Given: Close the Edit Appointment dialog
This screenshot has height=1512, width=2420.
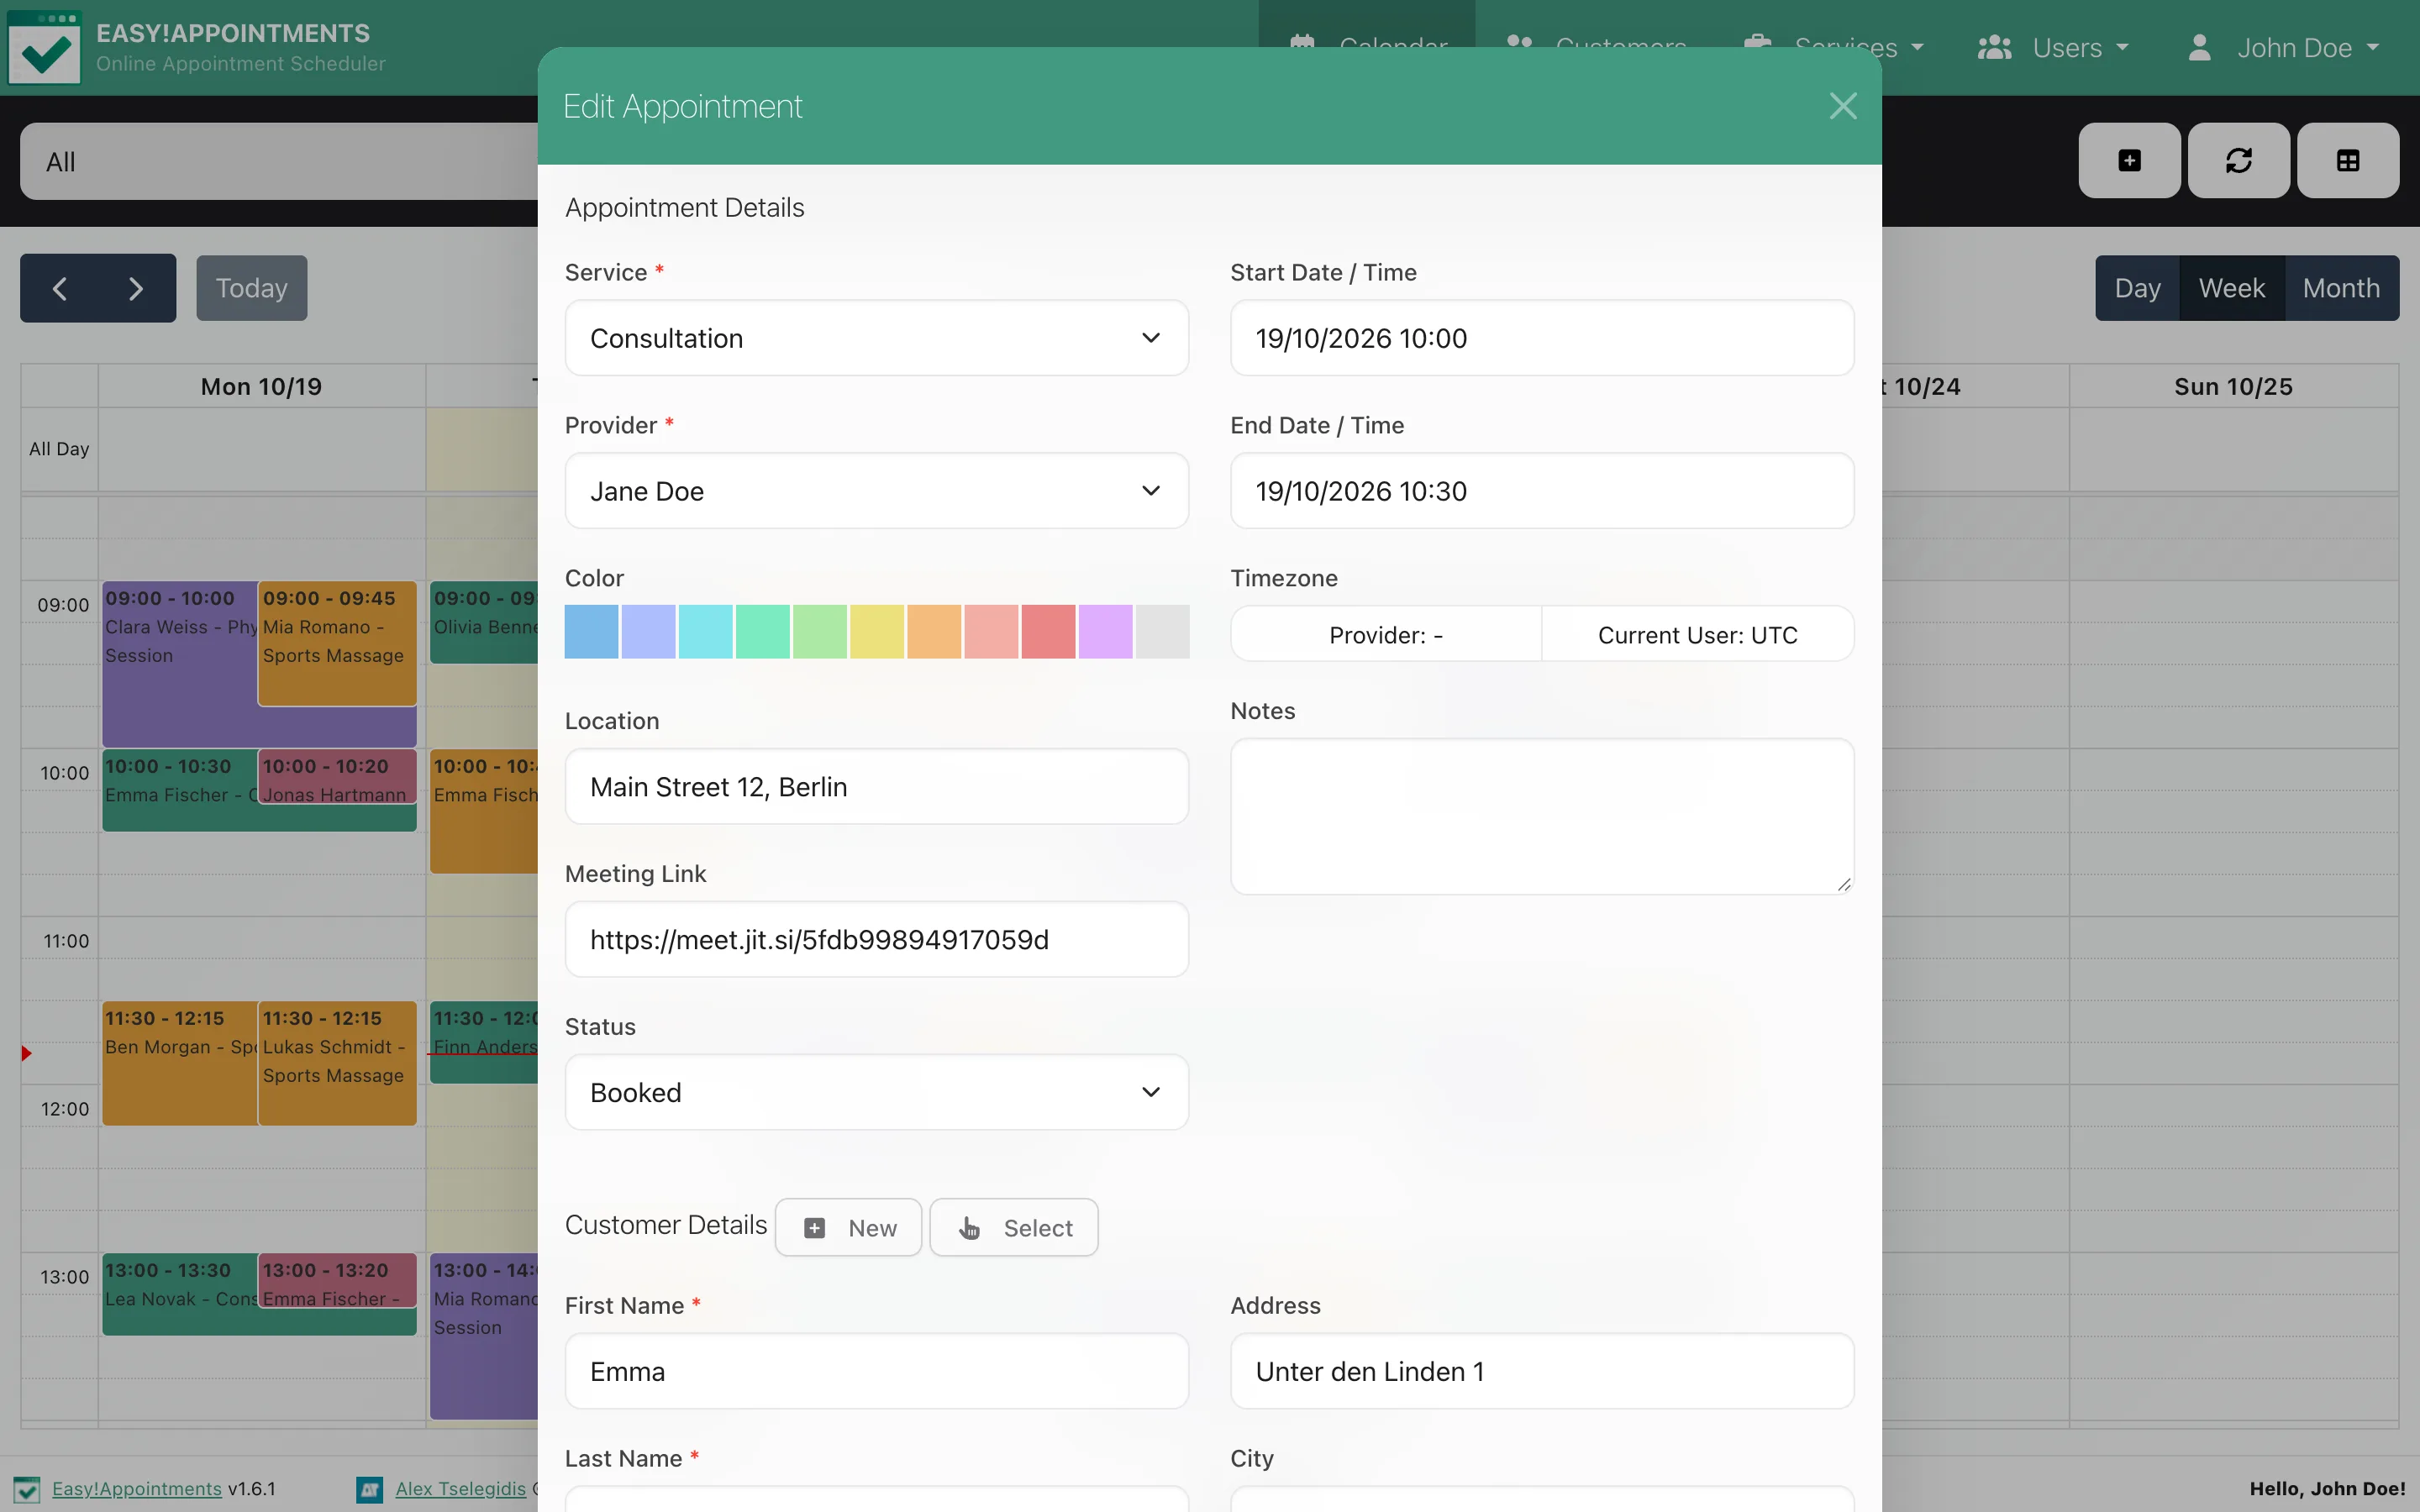Looking at the screenshot, I should coord(1842,106).
